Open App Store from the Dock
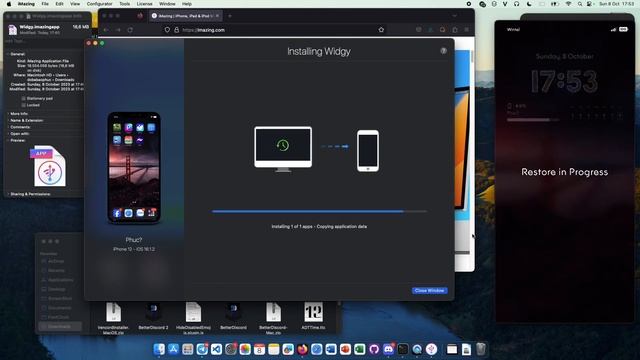The image size is (640, 360). (173, 349)
